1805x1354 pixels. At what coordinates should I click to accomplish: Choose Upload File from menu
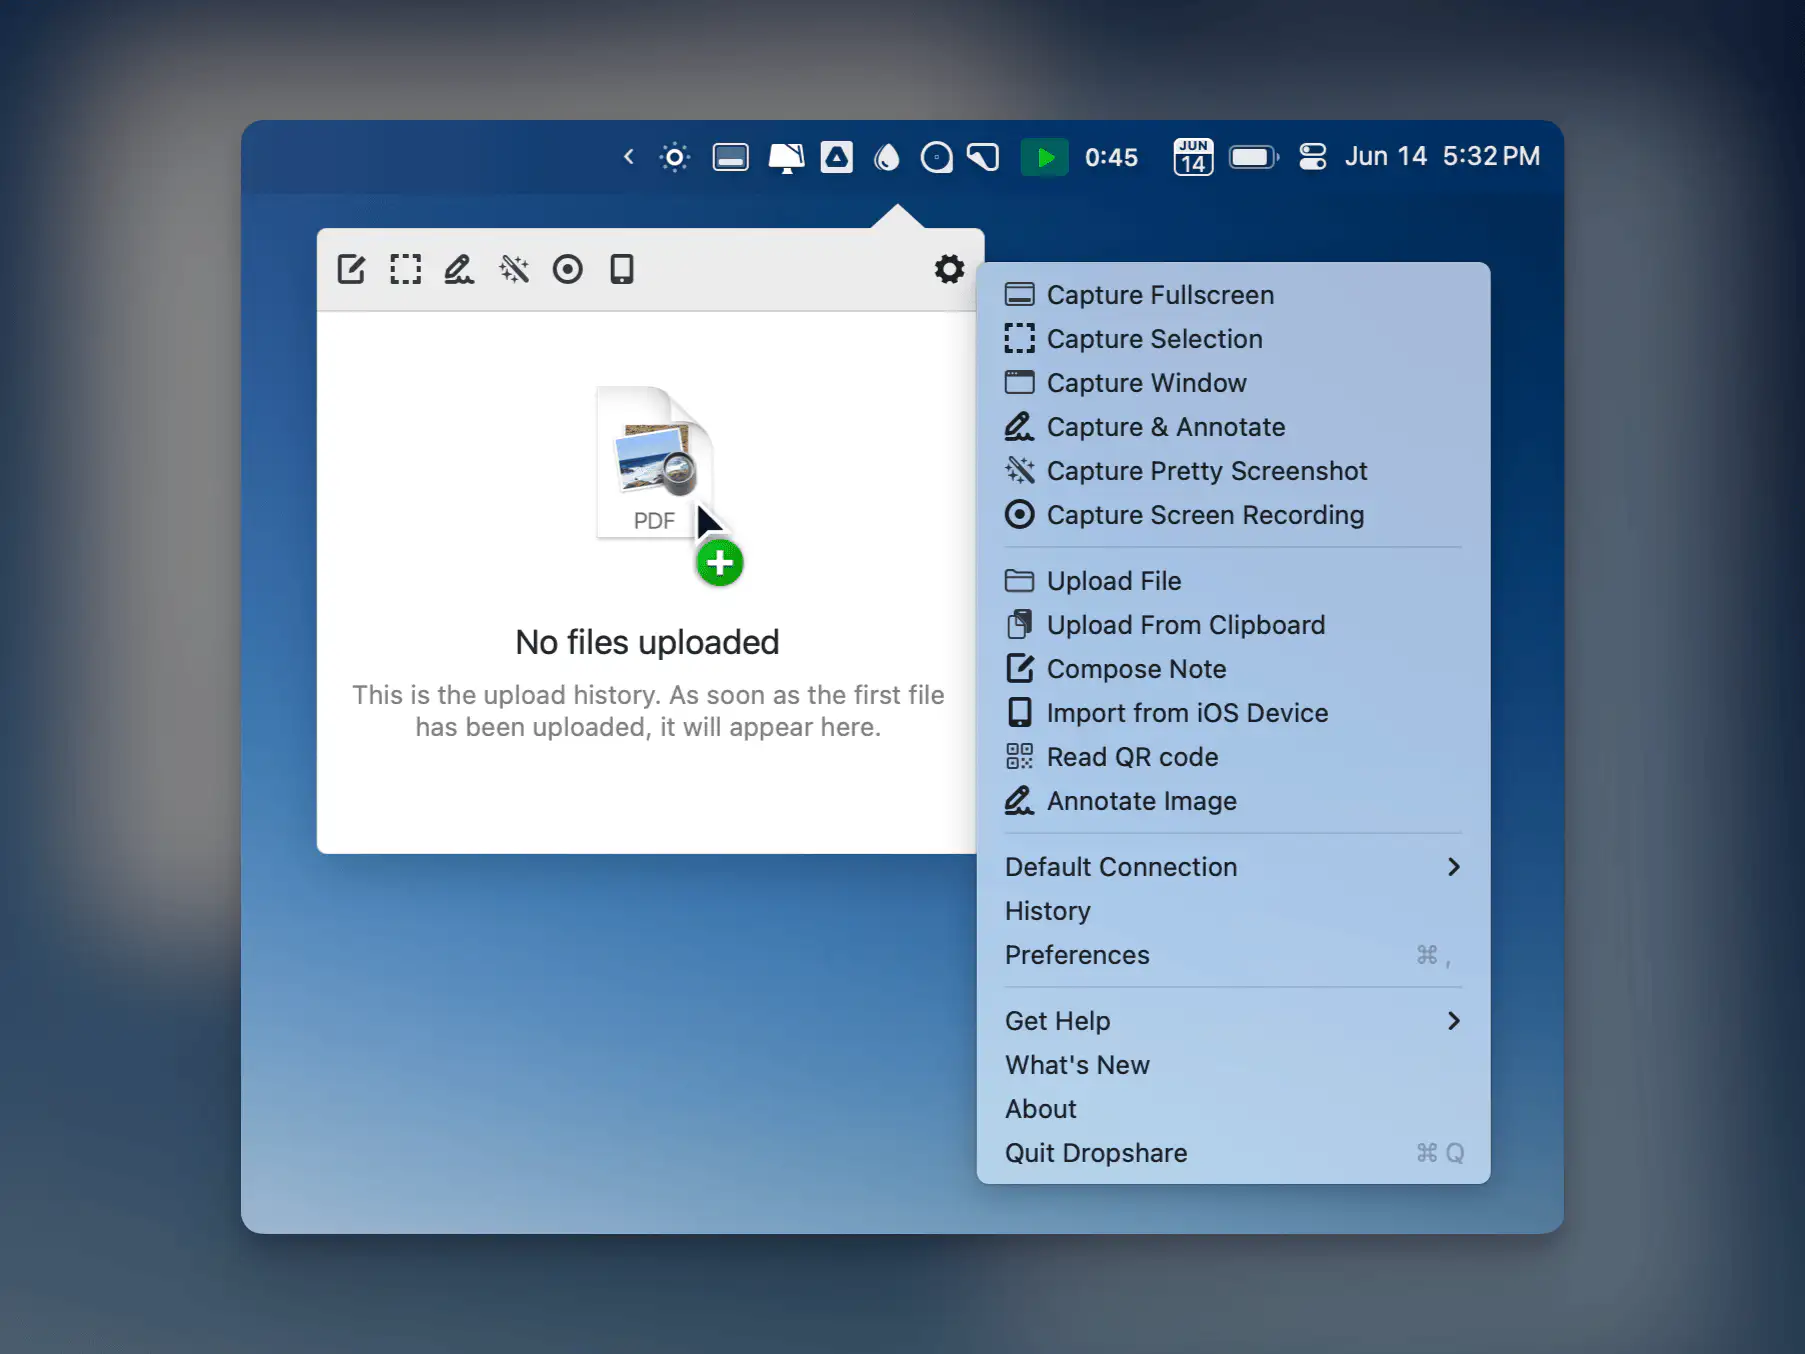(x=1233, y=581)
